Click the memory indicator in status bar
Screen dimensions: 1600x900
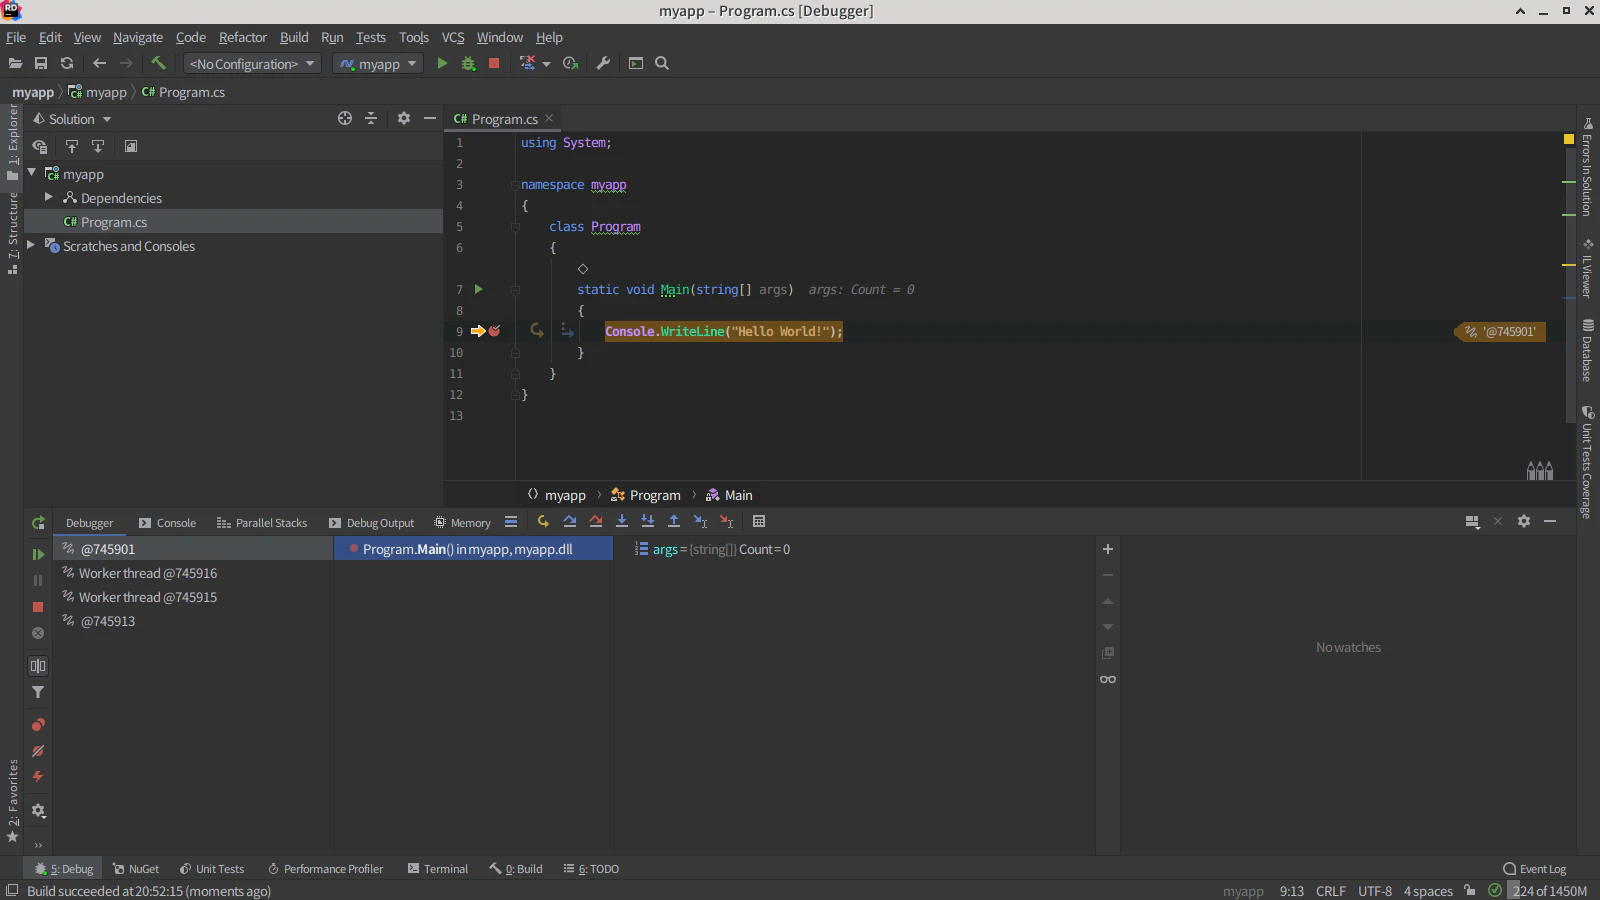pos(1549,891)
